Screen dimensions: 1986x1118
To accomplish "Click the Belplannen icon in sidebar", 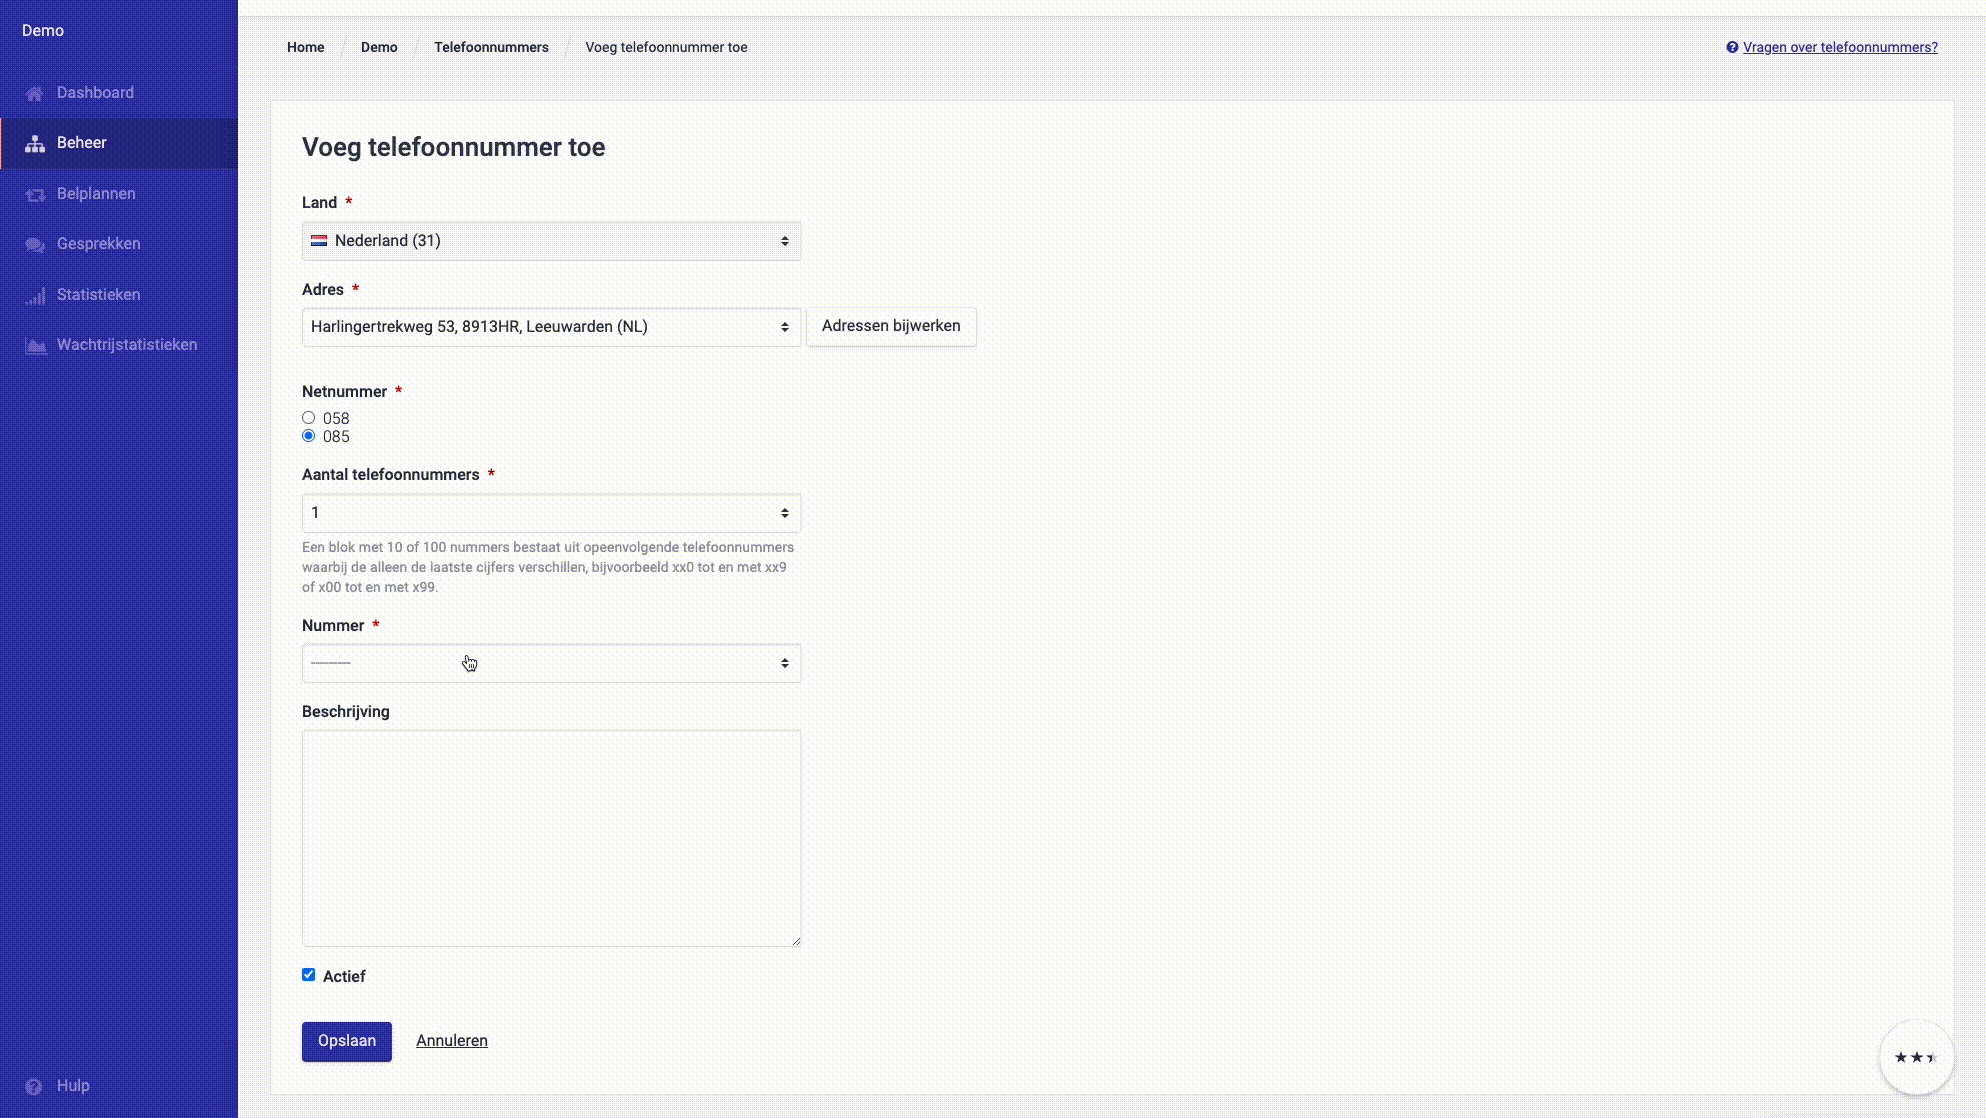I will pyautogui.click(x=35, y=194).
